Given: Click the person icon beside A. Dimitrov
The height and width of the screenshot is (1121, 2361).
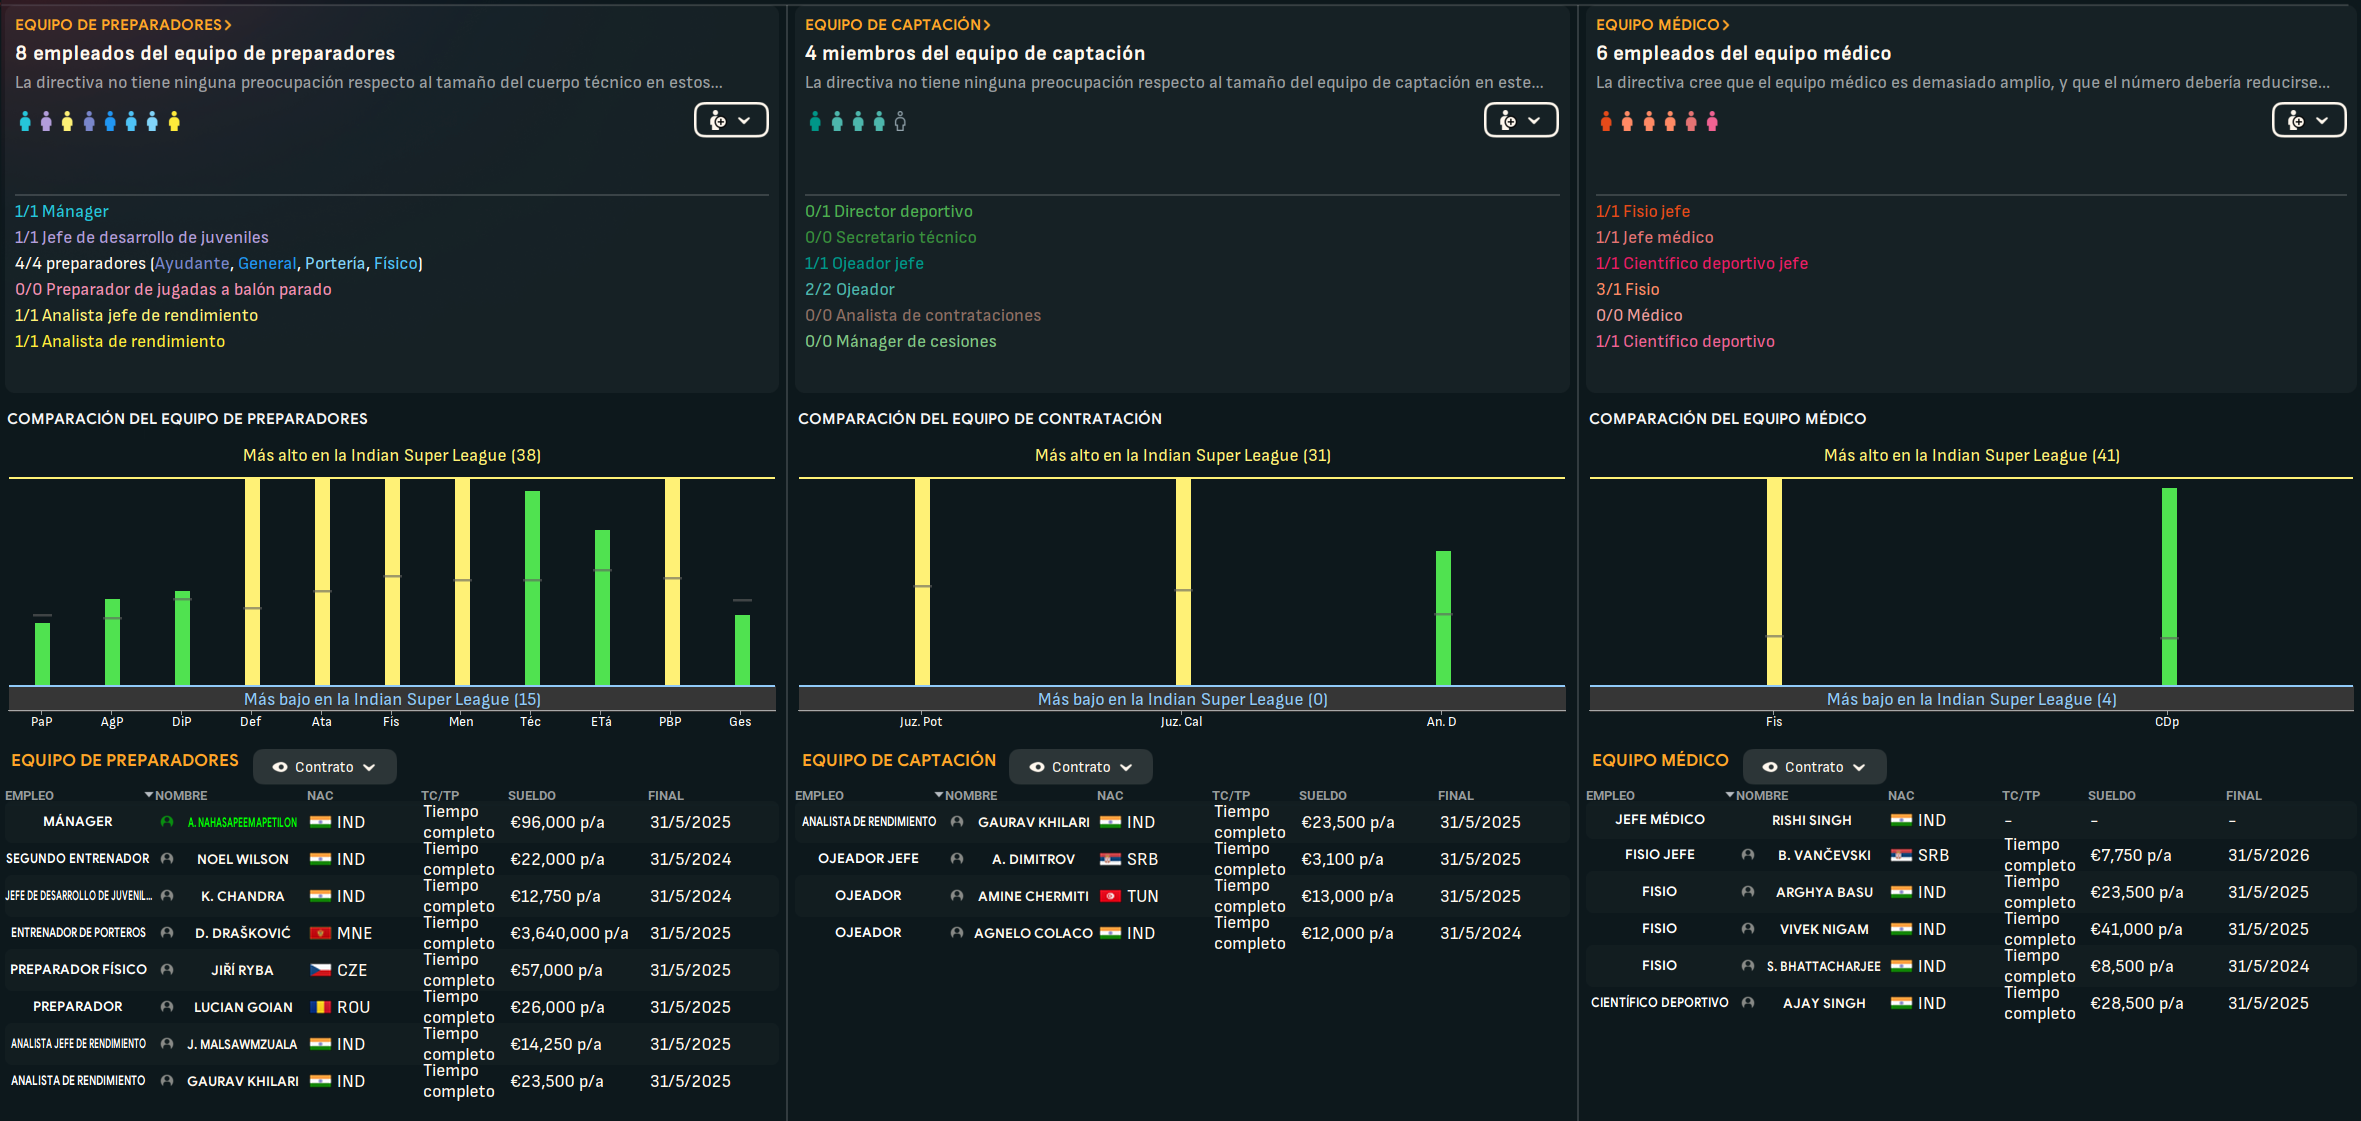Looking at the screenshot, I should tap(957, 859).
